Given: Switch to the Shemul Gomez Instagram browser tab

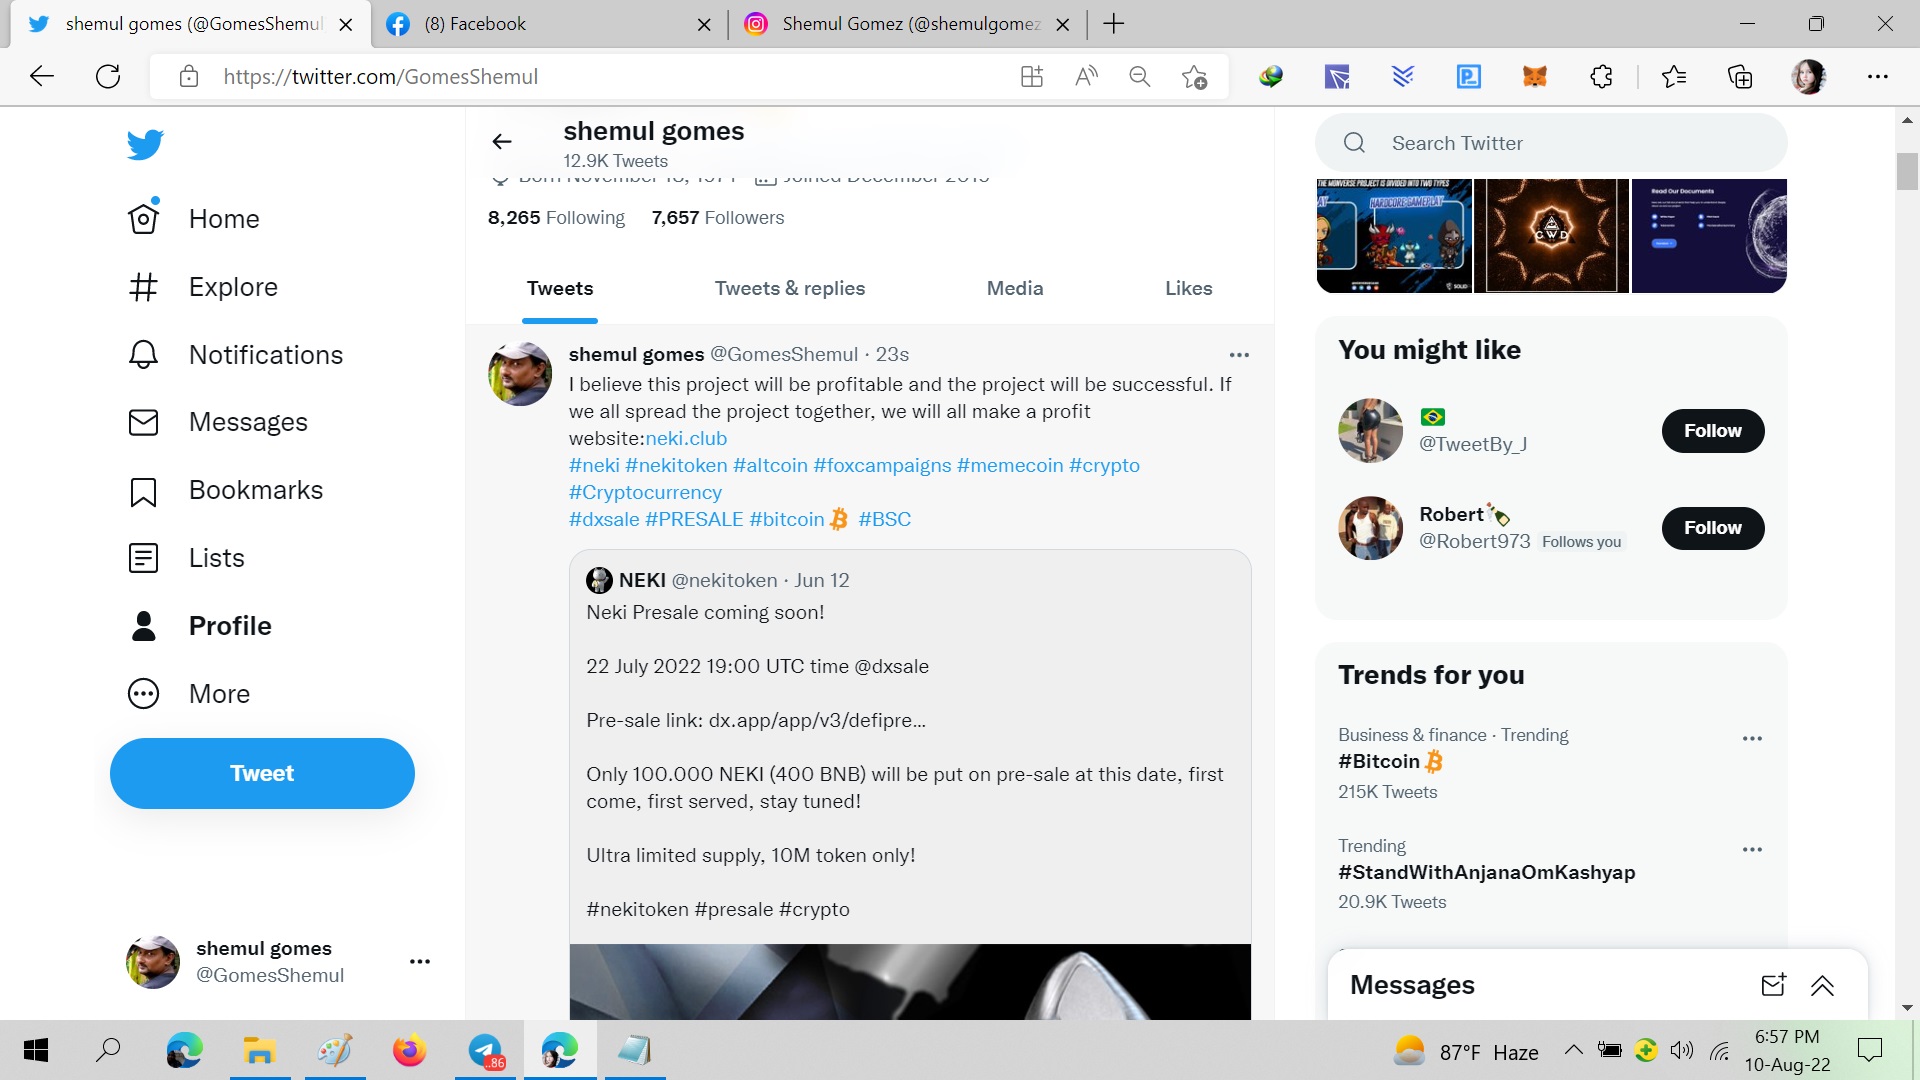Looking at the screenshot, I should (907, 24).
